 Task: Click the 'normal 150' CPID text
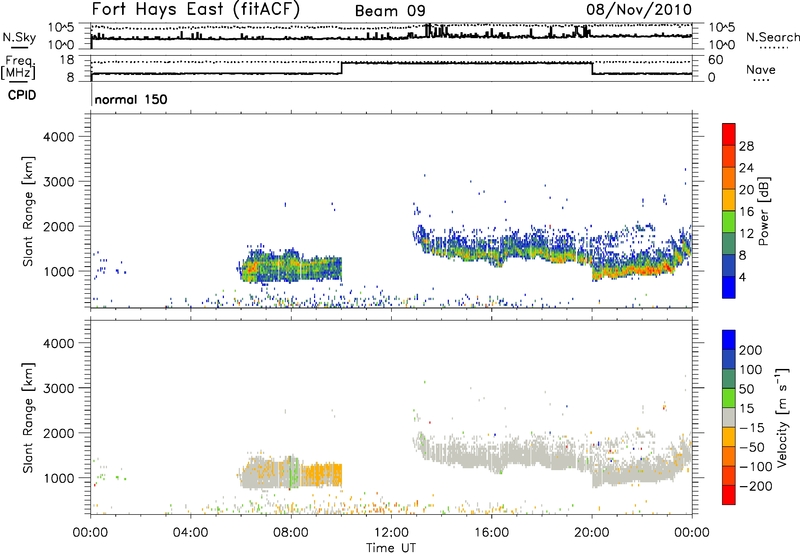pos(131,99)
